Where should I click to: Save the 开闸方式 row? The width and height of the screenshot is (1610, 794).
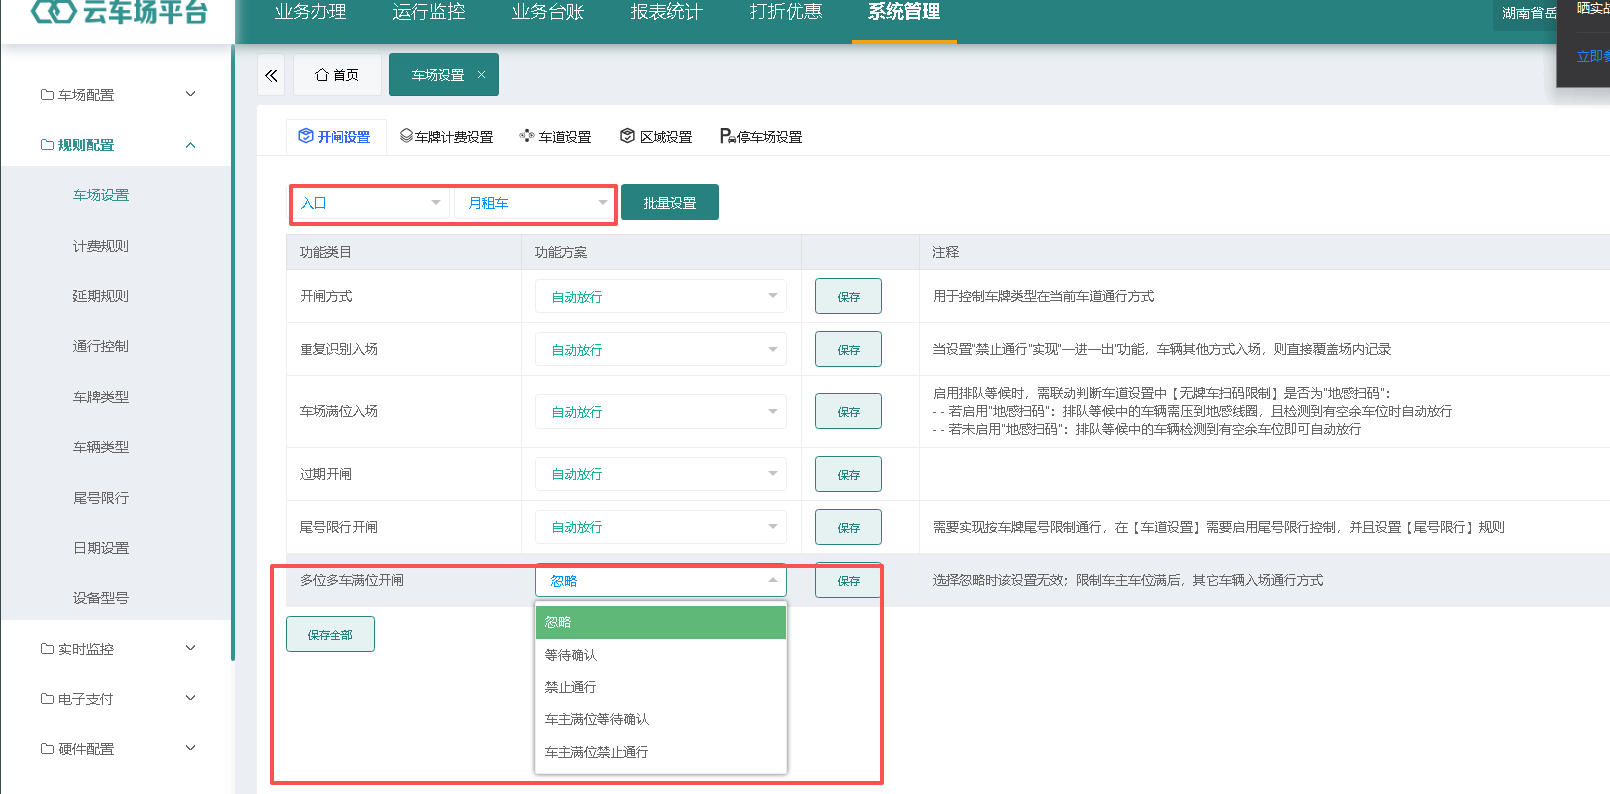(x=848, y=297)
